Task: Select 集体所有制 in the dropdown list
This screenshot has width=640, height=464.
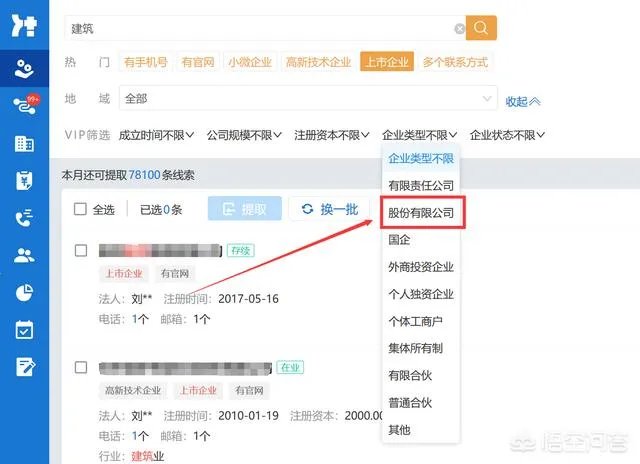Action: click(x=421, y=348)
